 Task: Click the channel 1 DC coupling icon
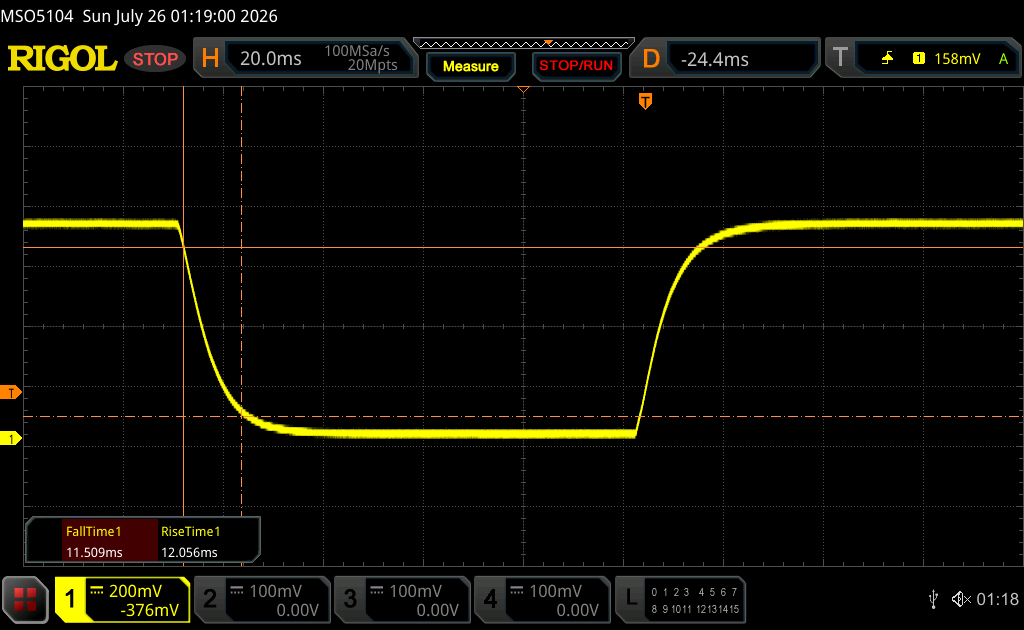[x=97, y=591]
